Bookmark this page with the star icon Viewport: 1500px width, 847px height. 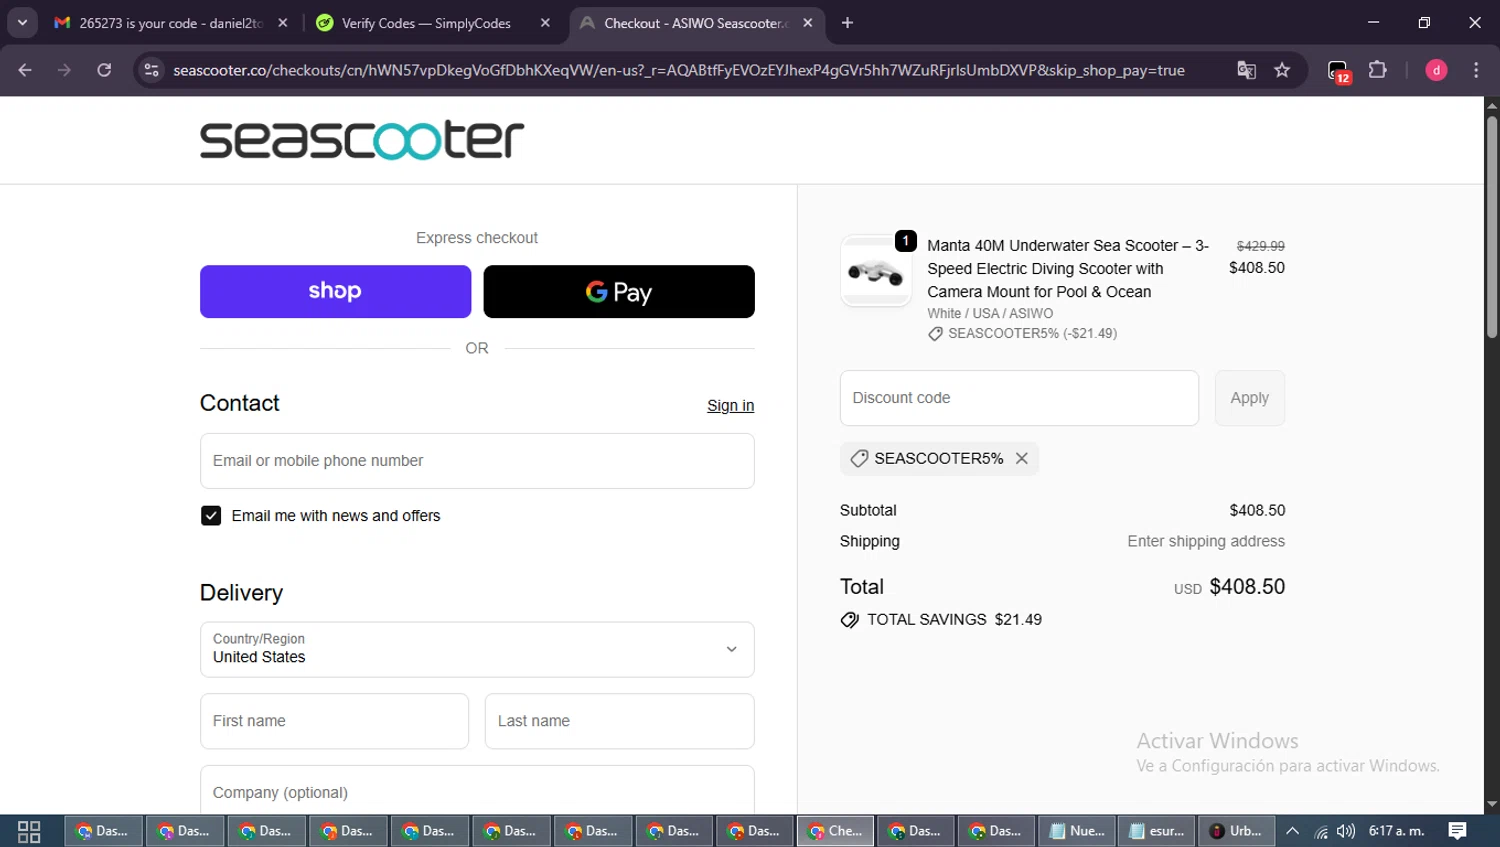(1282, 70)
